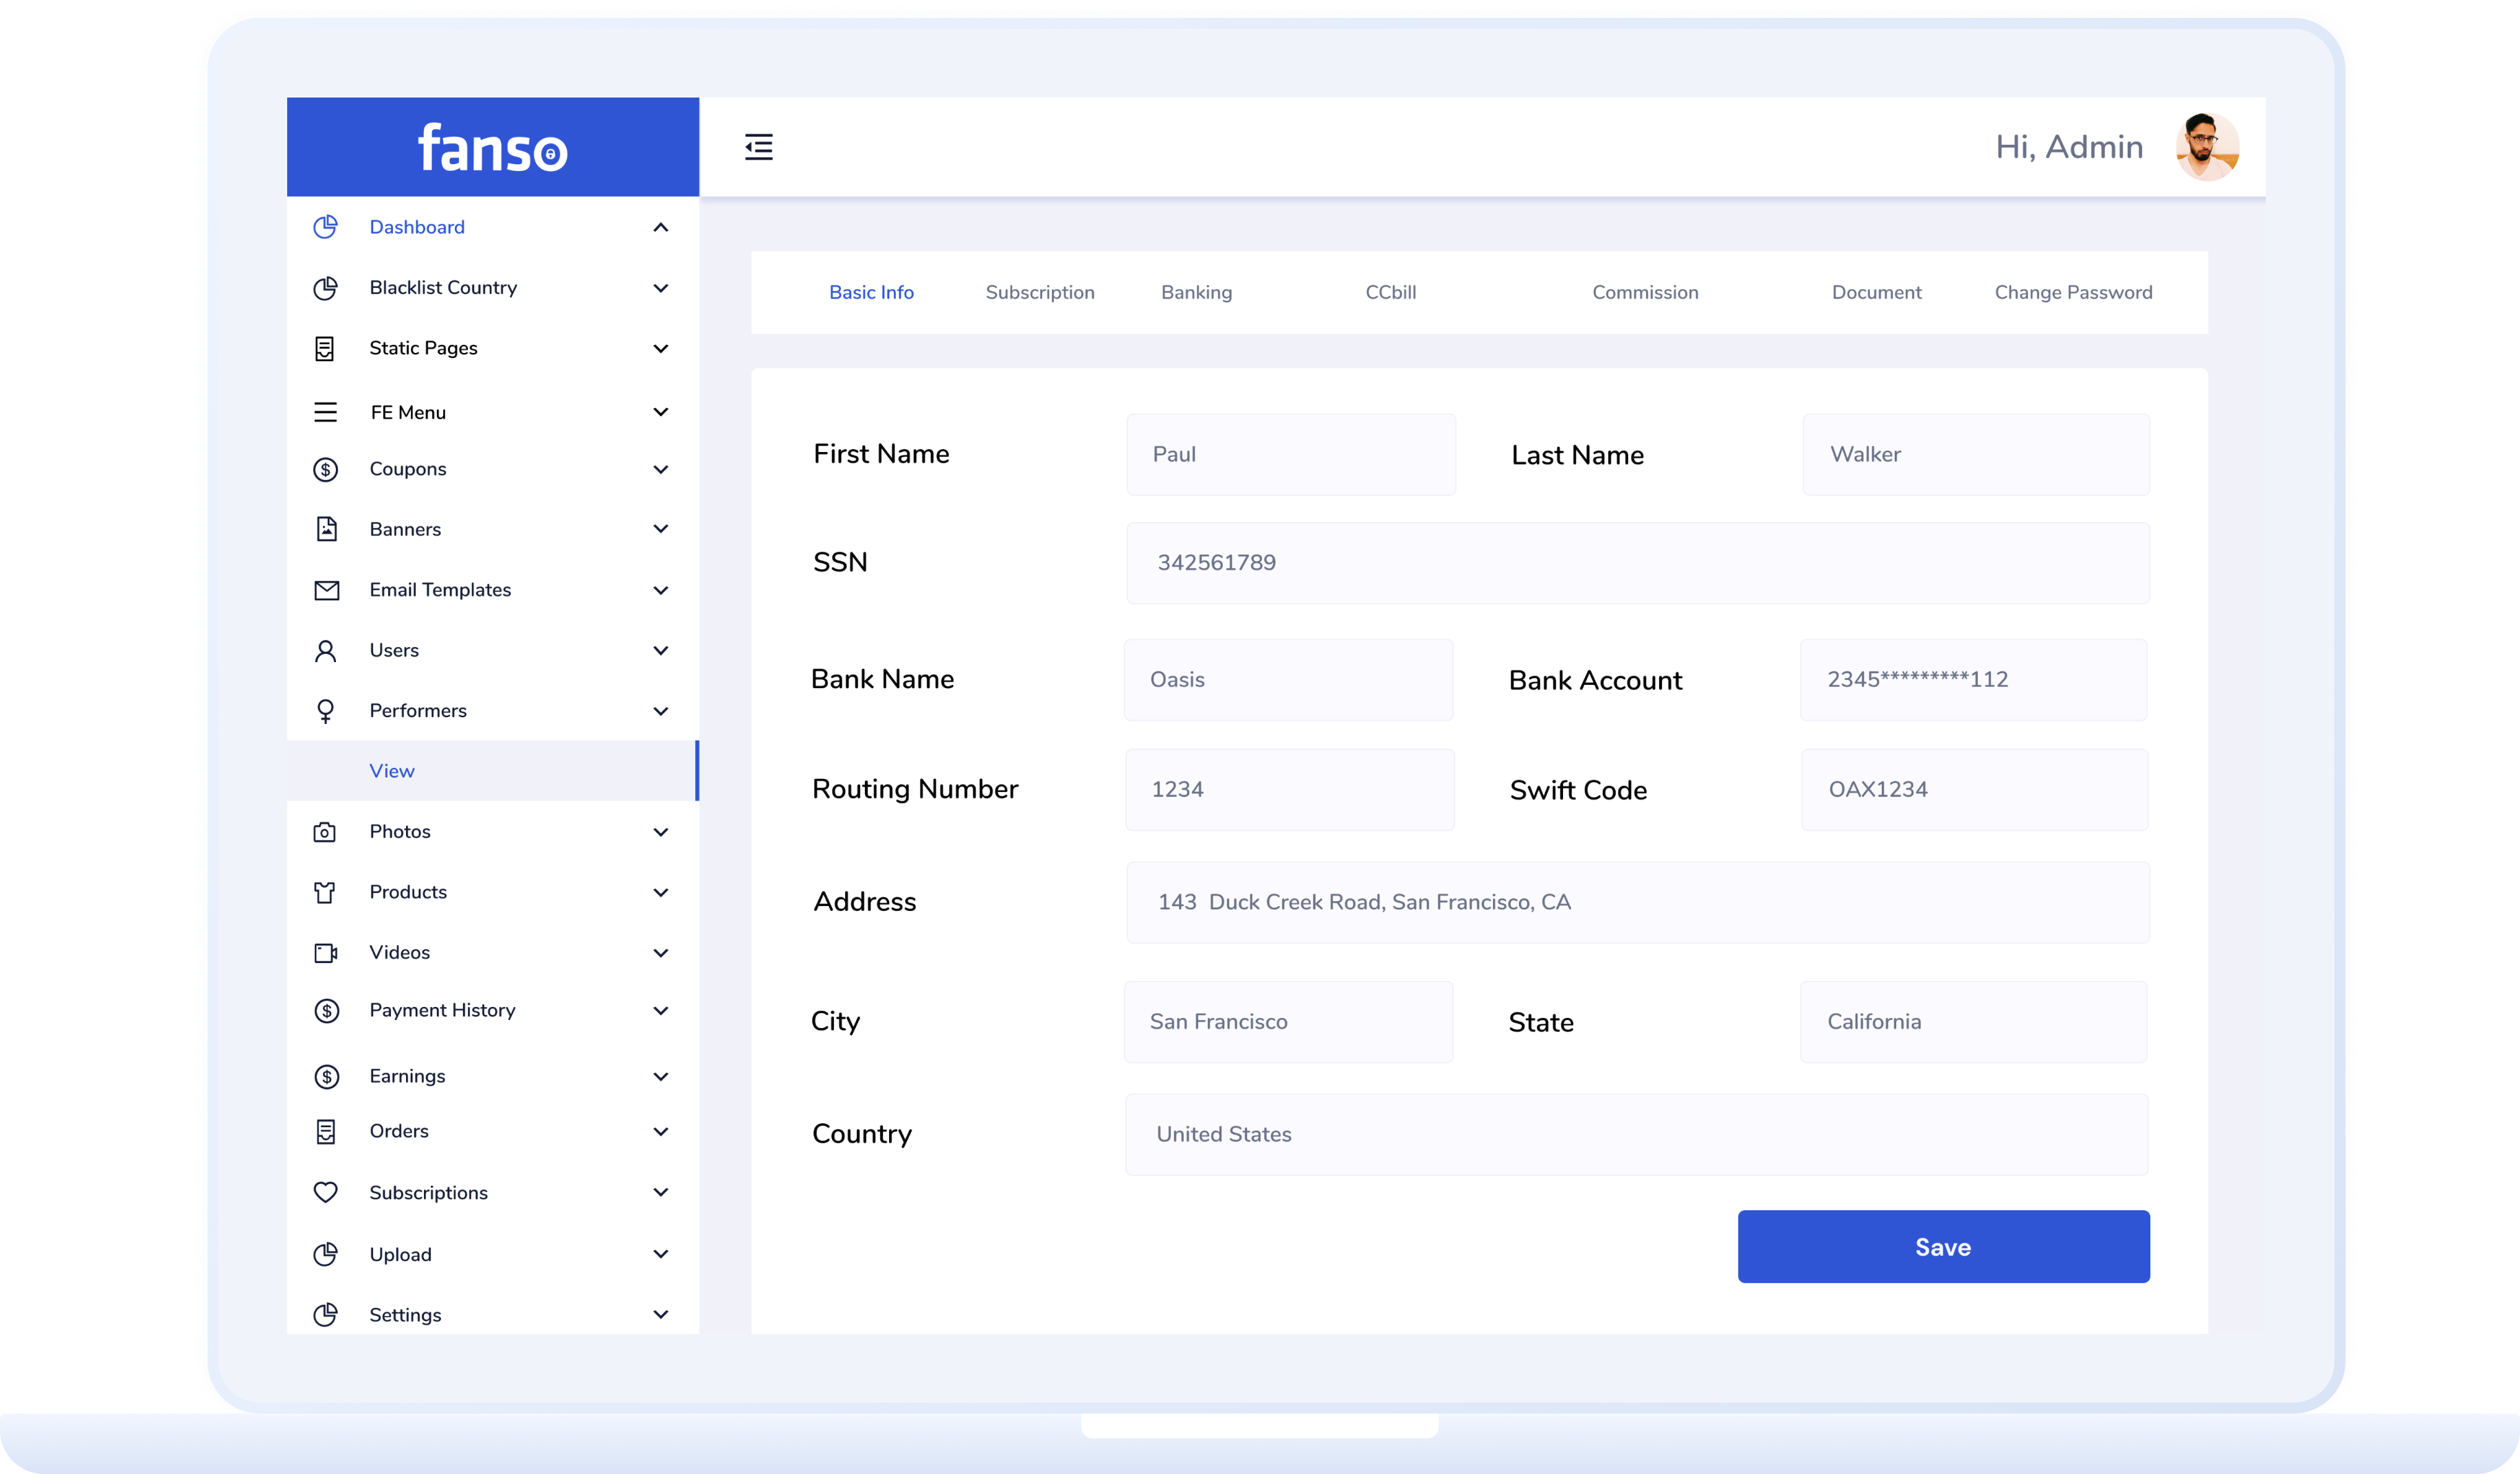
Task: Click the Products t-shirt icon
Action: [x=325, y=892]
